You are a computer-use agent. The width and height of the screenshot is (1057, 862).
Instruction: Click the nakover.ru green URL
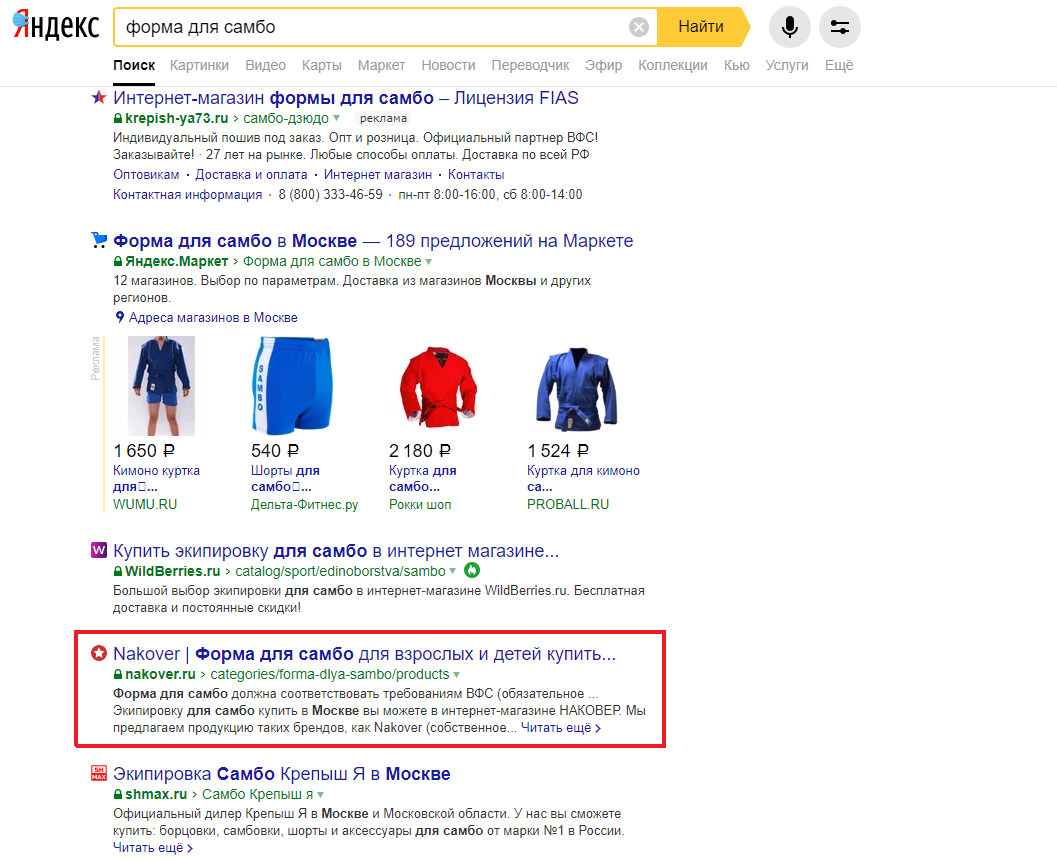click(160, 675)
